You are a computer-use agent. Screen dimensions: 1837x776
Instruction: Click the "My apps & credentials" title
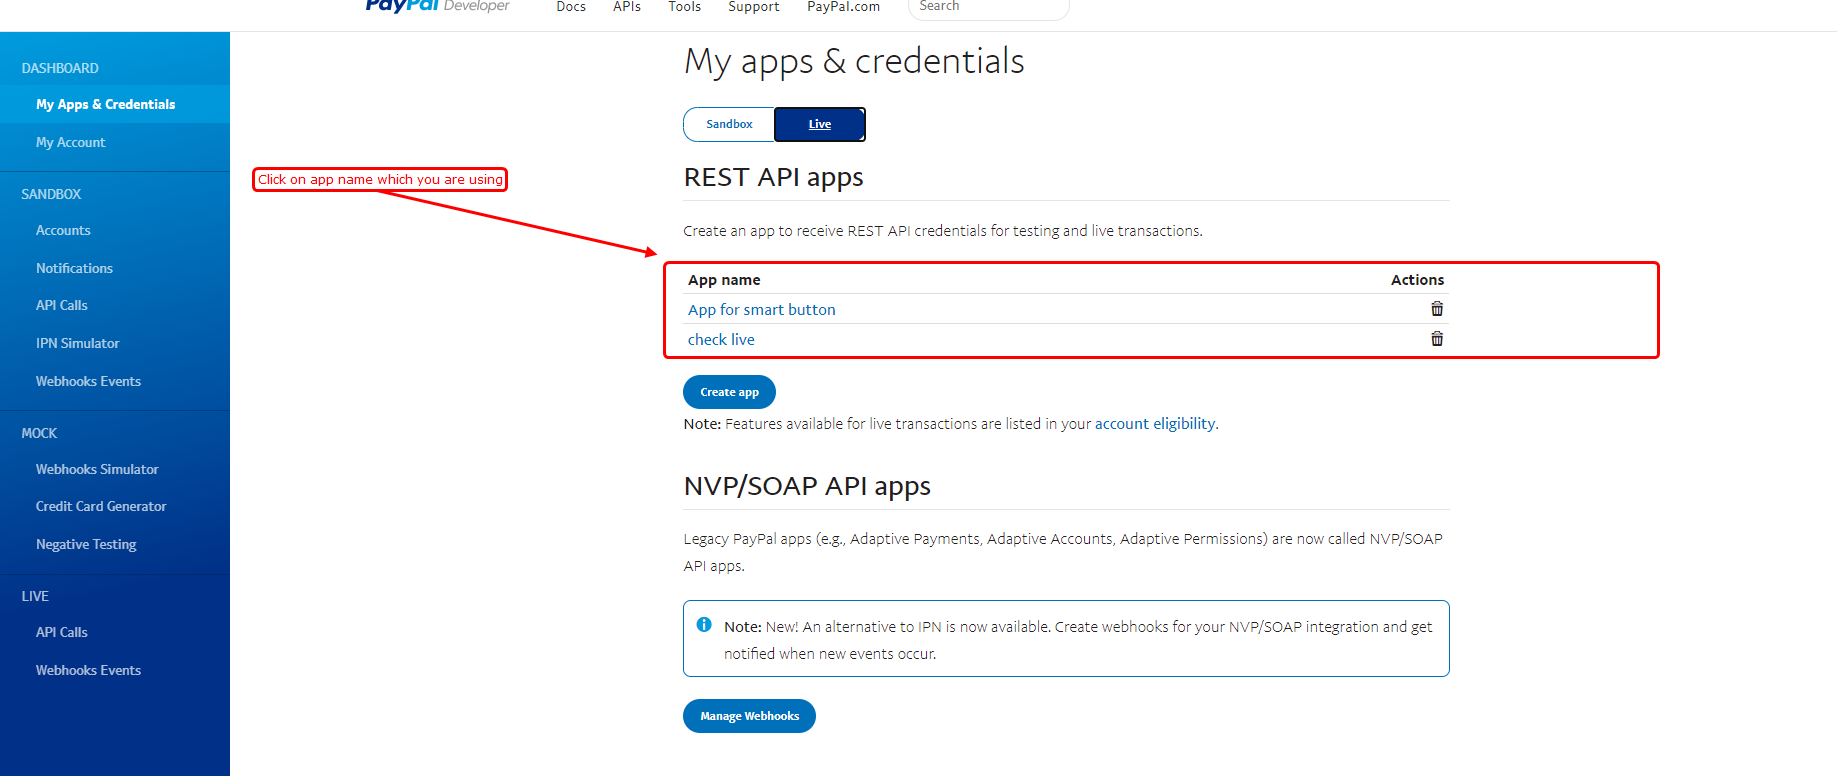pos(854,61)
